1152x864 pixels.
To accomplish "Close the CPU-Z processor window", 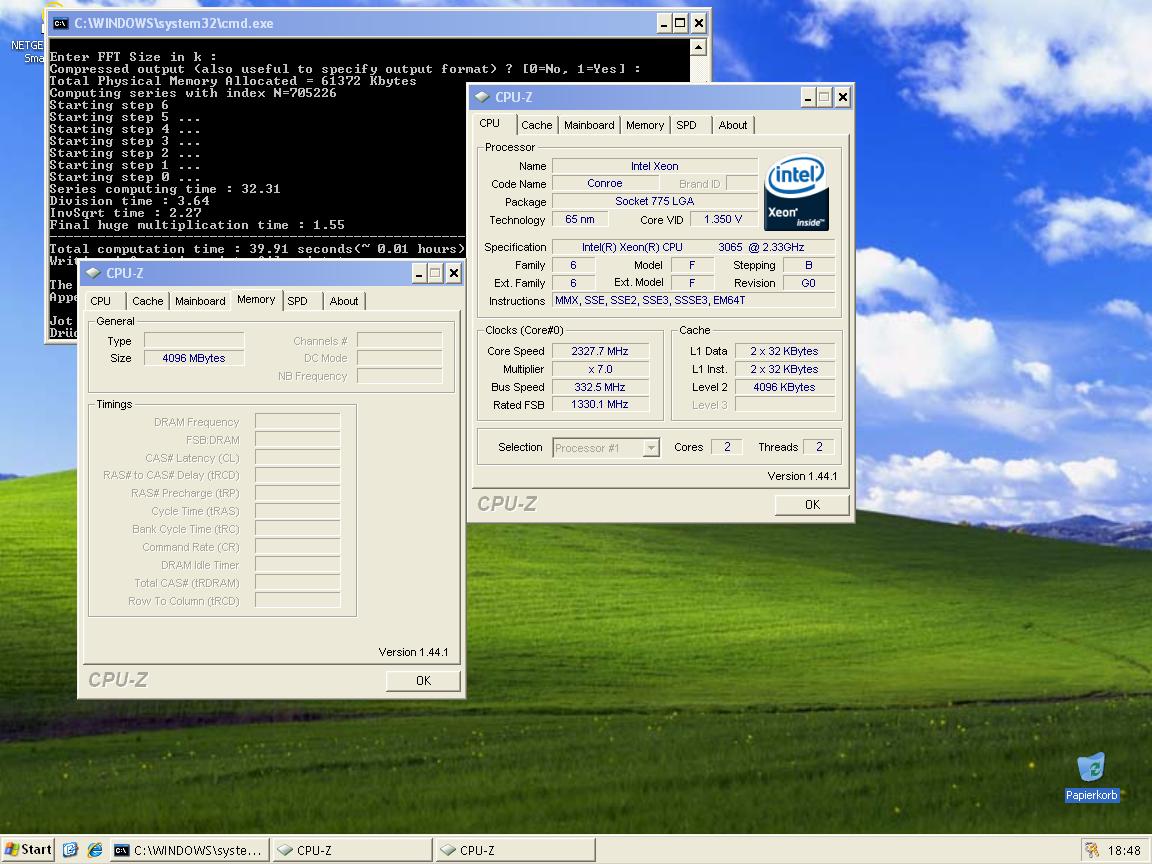I will 843,97.
